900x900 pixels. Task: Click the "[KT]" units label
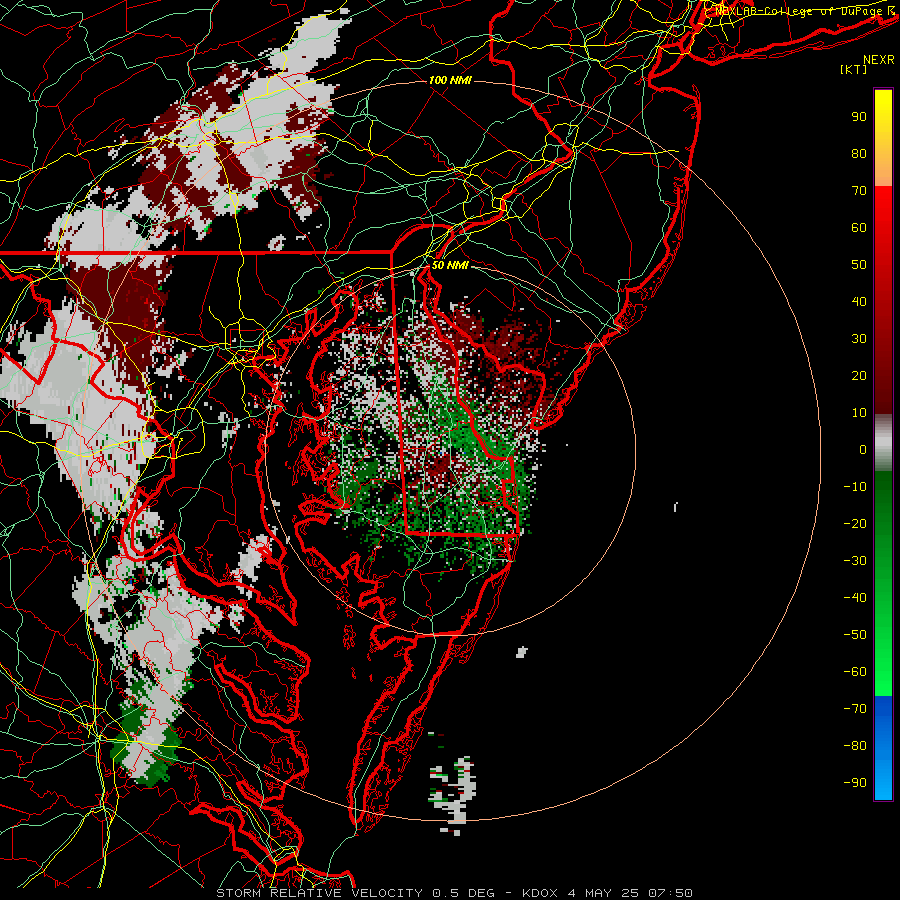[x=853, y=69]
